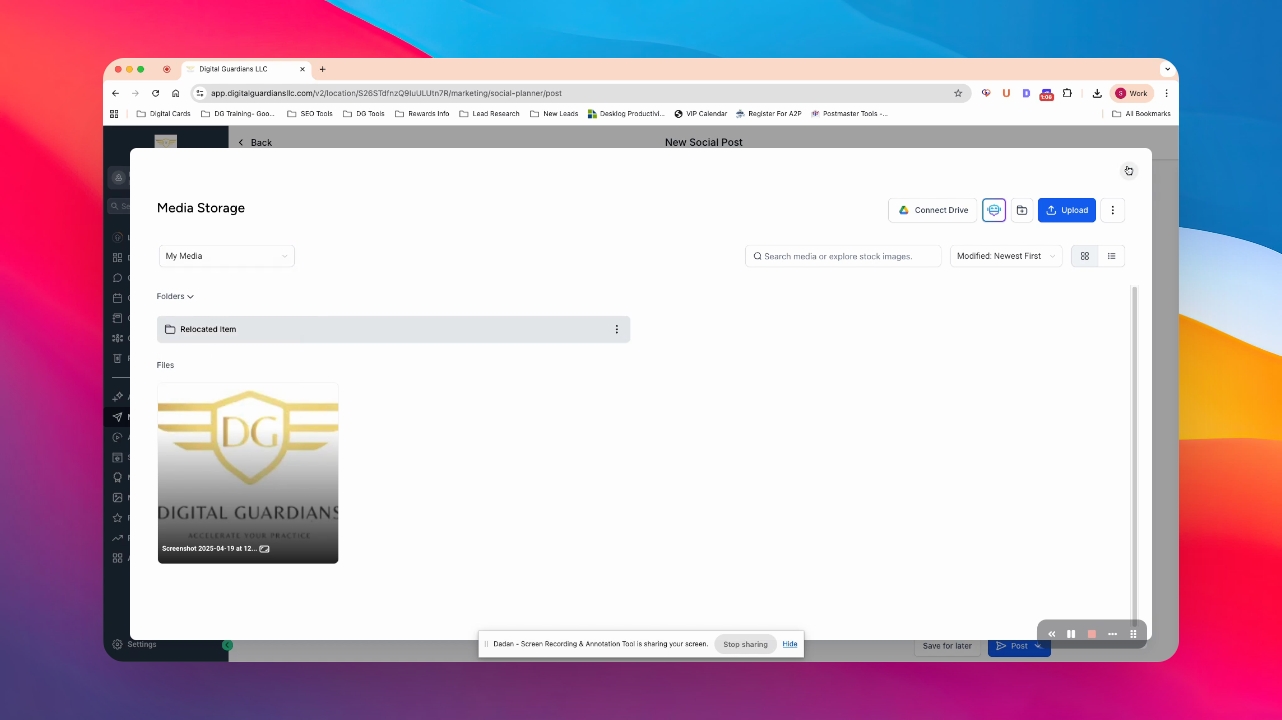Viewport: 1282px width, 720px height.
Task: Open the three-dot menu beside Upload
Action: pos(1112,210)
